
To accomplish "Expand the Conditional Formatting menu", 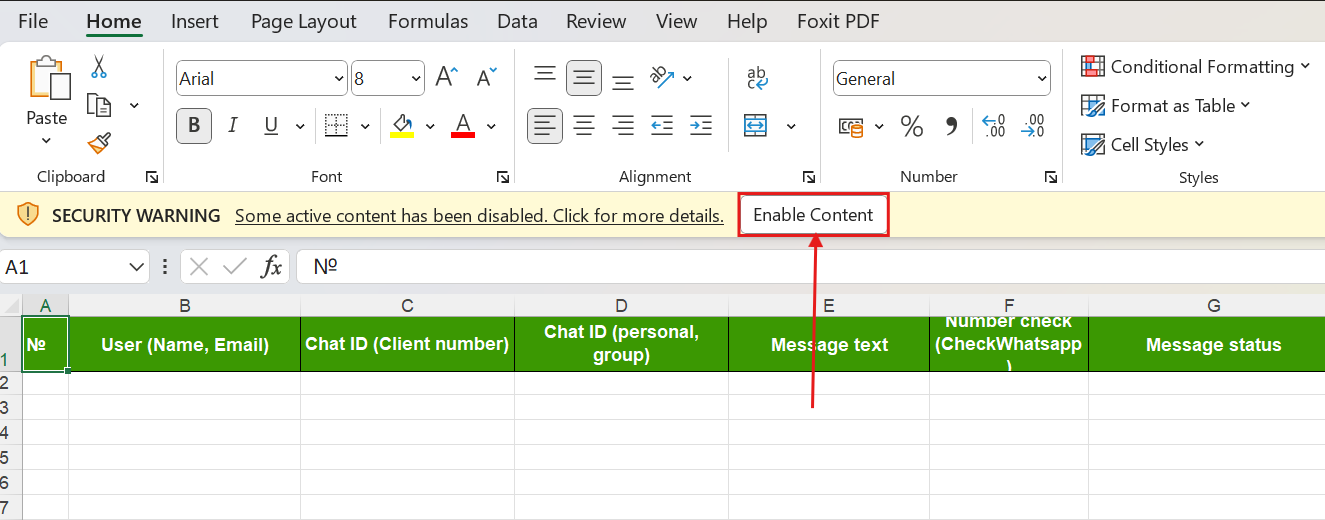I will (x=1195, y=67).
